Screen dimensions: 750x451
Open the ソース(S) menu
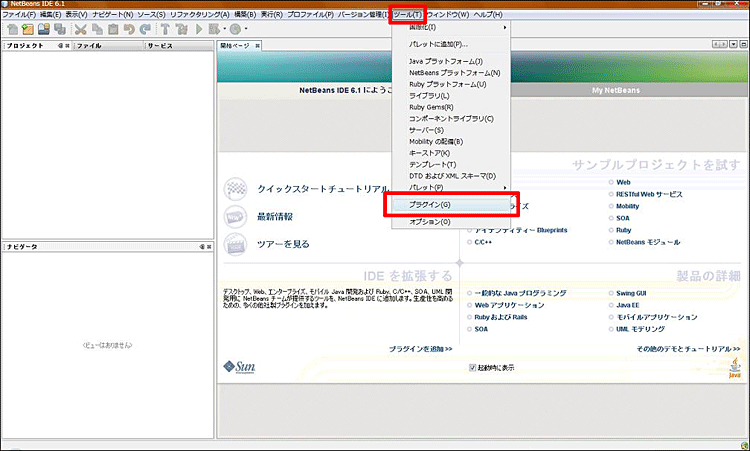[151, 14]
